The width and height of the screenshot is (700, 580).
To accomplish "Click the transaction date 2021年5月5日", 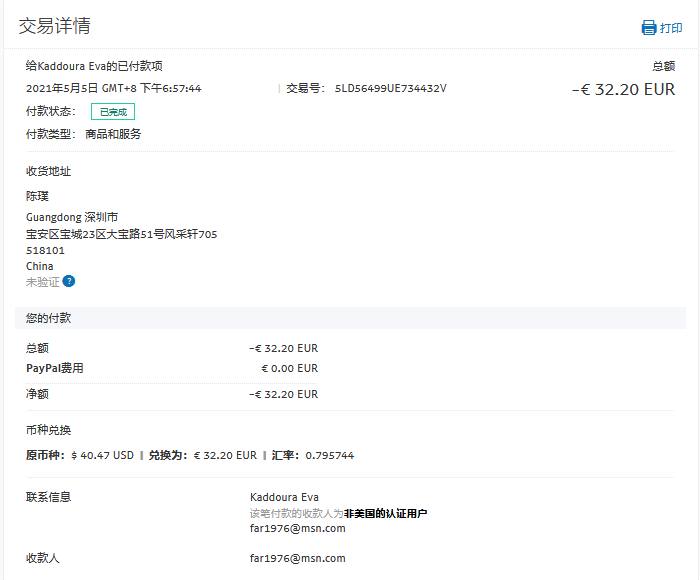I will 62,88.
